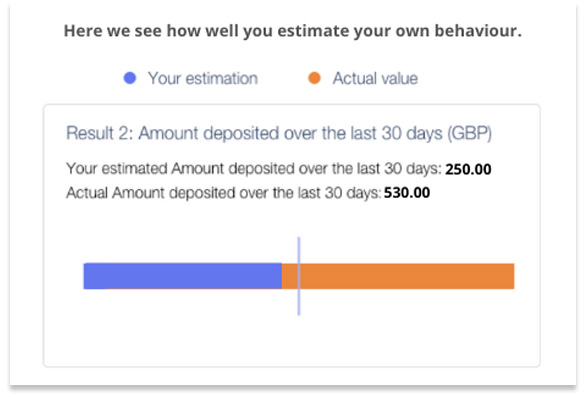Image resolution: width=585 pixels, height=397 pixels.
Task: Click the orange Actual value legend dot
Action: click(314, 78)
